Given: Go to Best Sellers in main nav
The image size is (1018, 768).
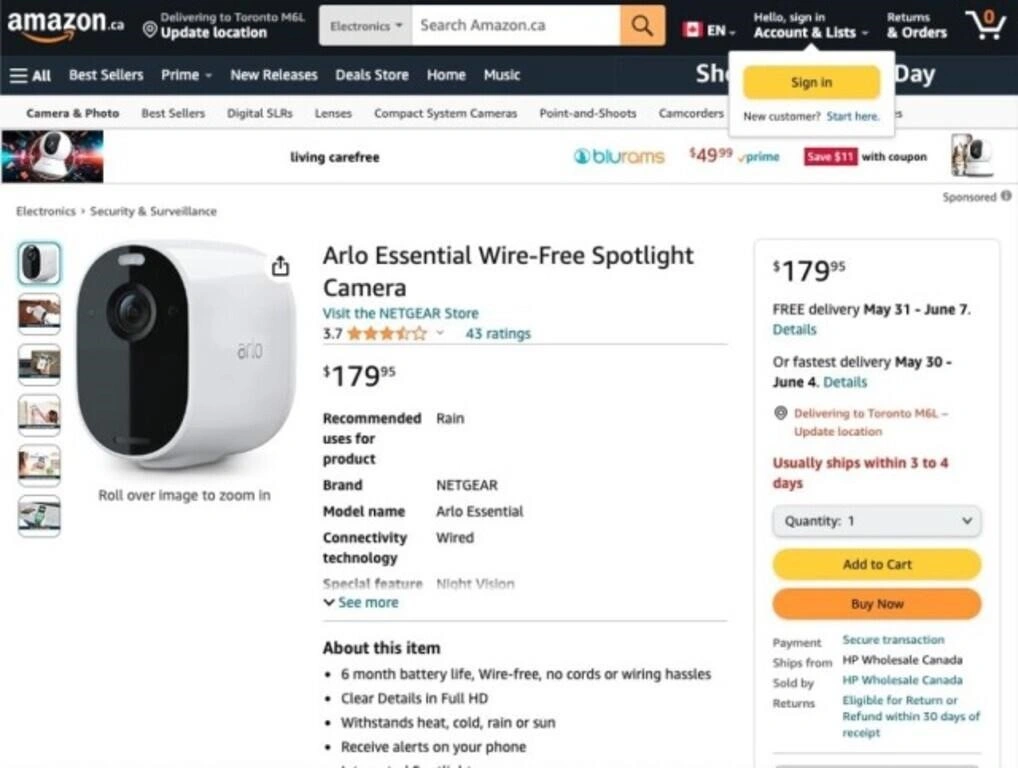Looking at the screenshot, I should coord(106,75).
